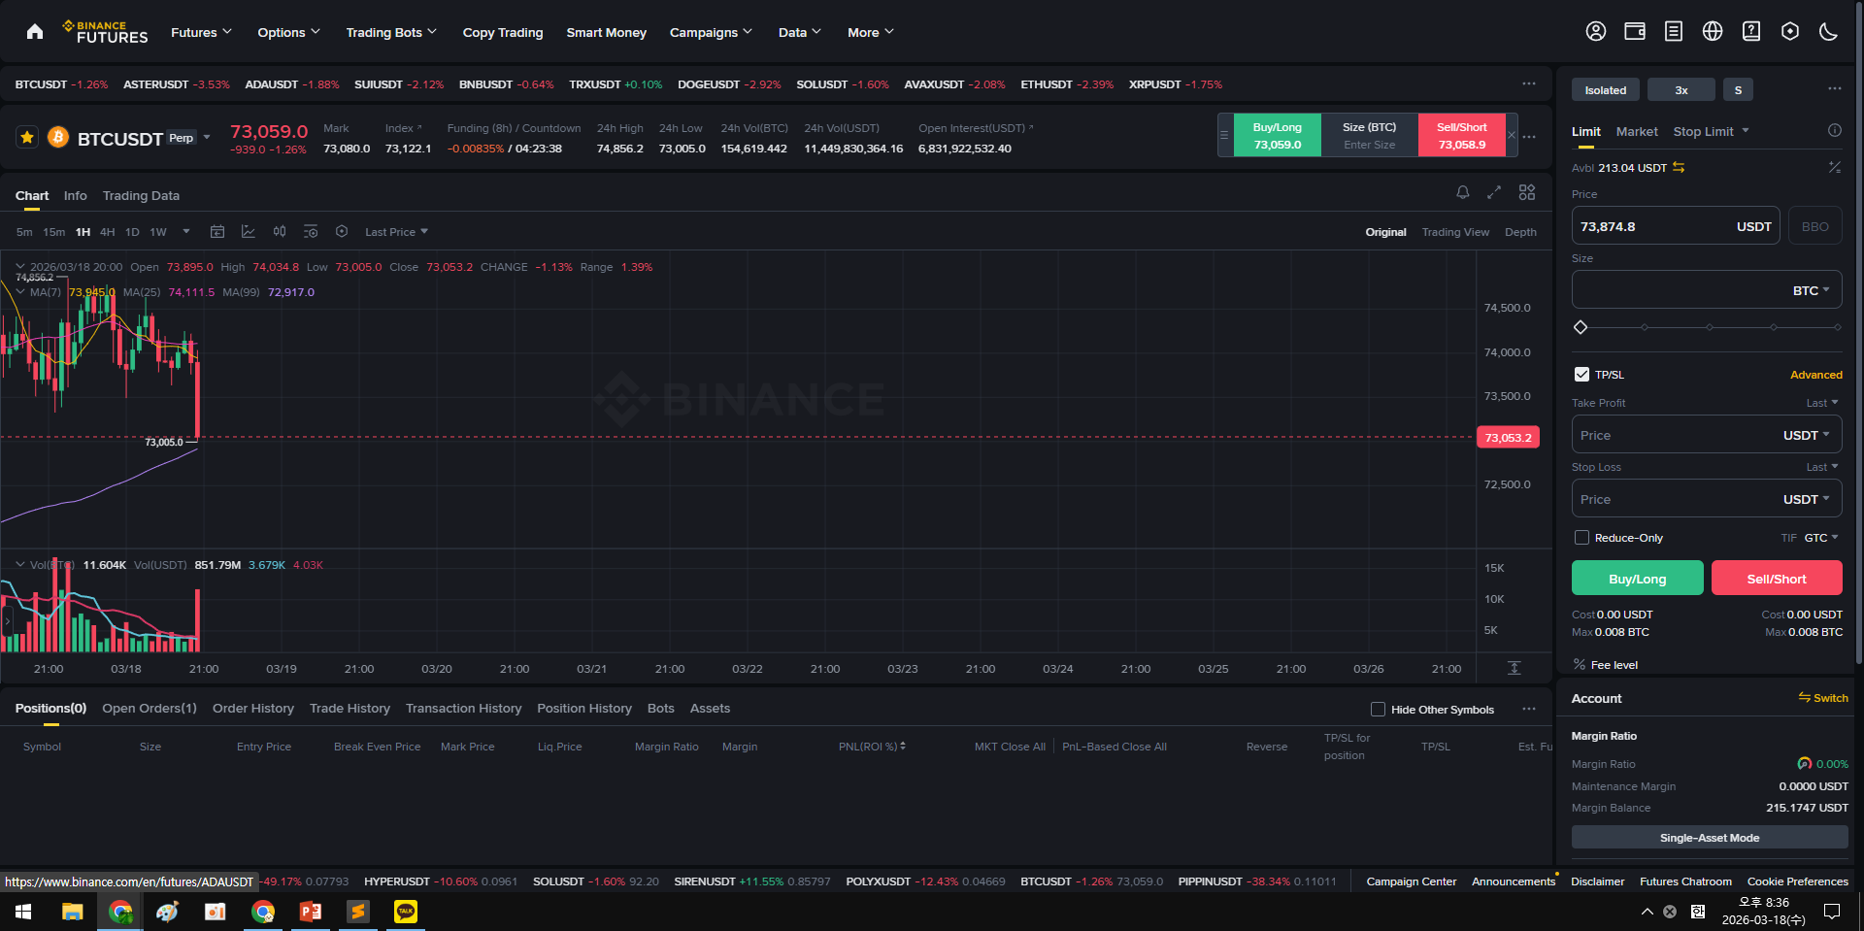
Task: Open the order type info icon
Action: 1835,131
